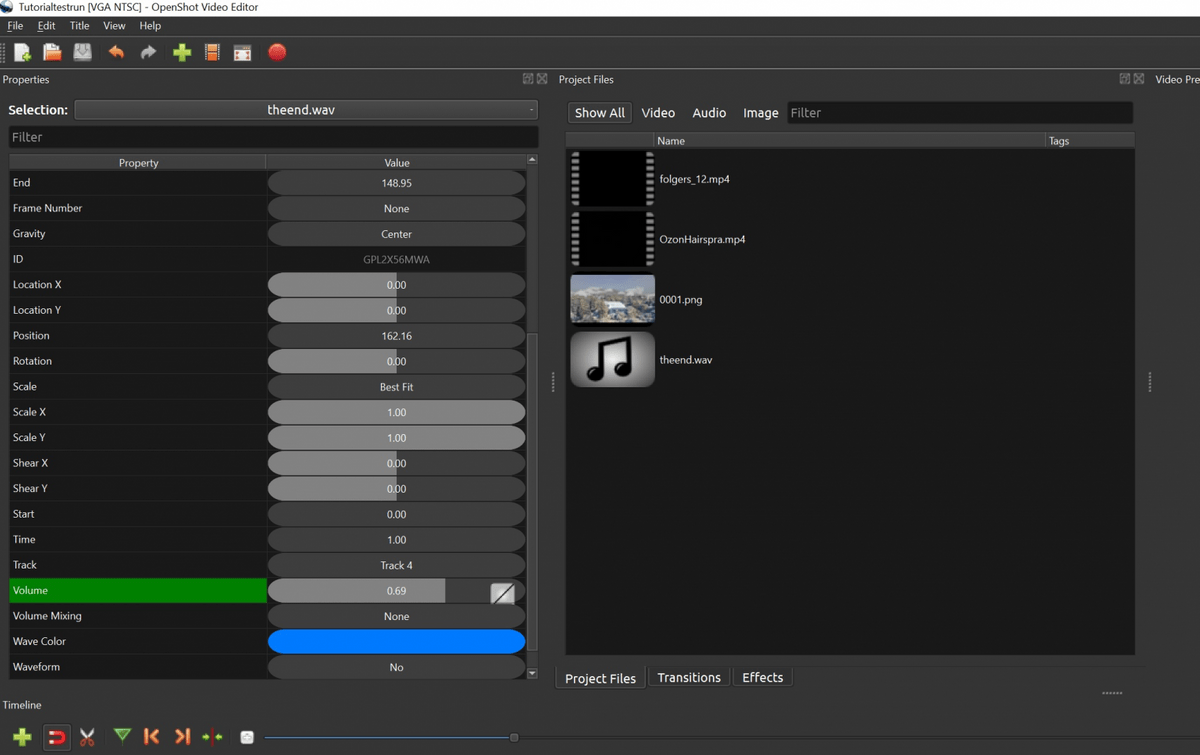Open the Scale dropdown showing Best Fit
Screen dimensions: 1200x755
(x=396, y=386)
